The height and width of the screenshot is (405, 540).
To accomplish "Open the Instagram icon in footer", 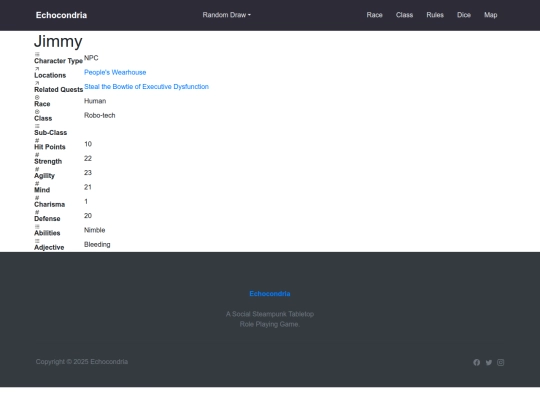I will 501,362.
